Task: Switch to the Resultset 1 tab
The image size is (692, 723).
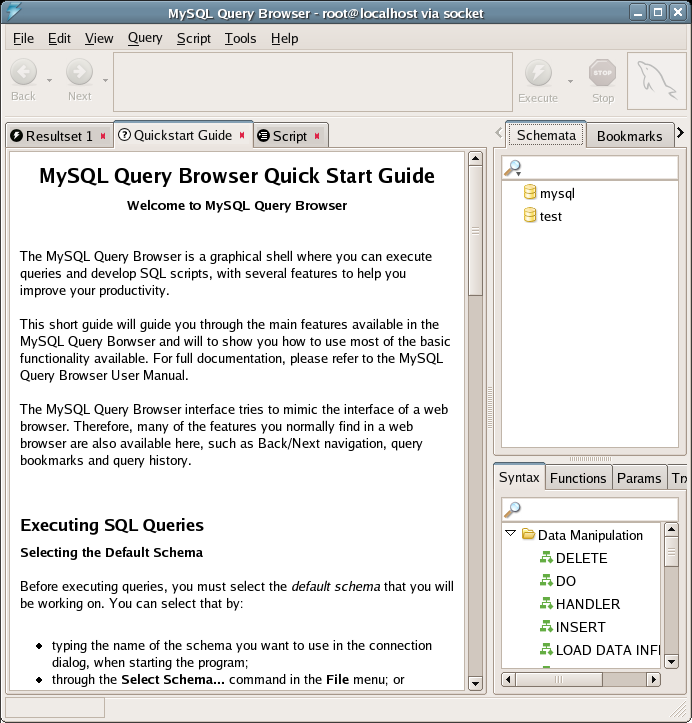Action: (x=59, y=136)
